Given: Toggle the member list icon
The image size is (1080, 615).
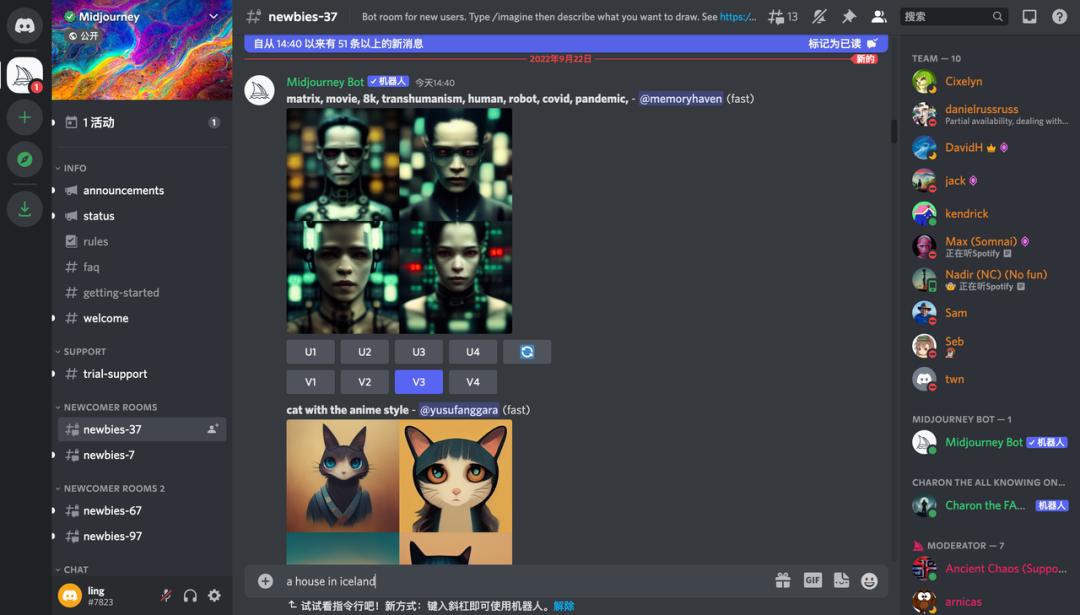Looking at the screenshot, I should (x=879, y=17).
